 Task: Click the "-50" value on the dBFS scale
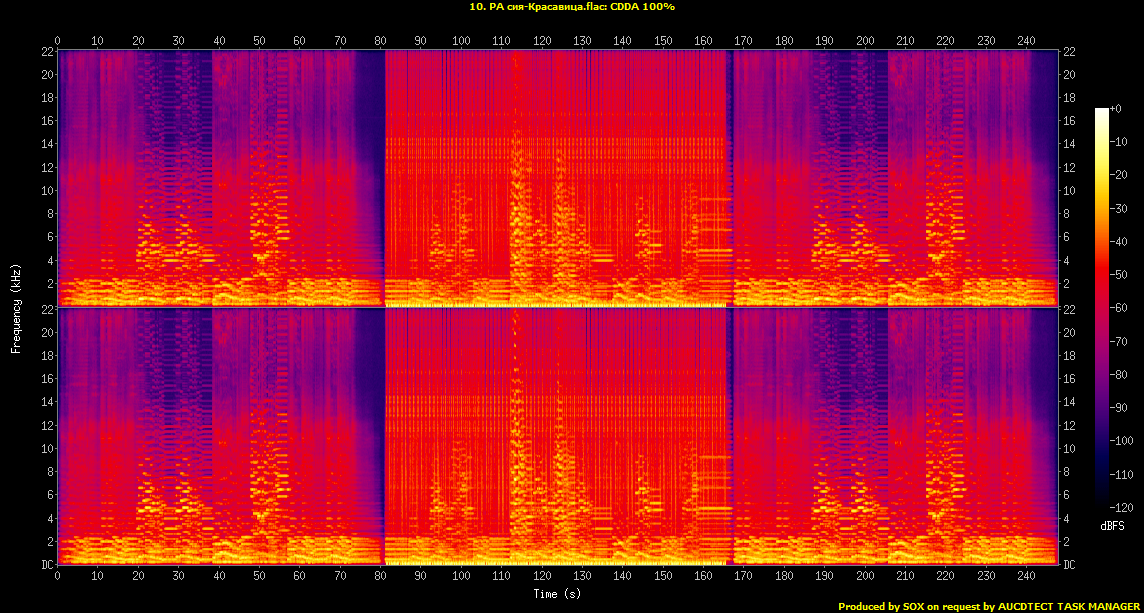point(1118,274)
